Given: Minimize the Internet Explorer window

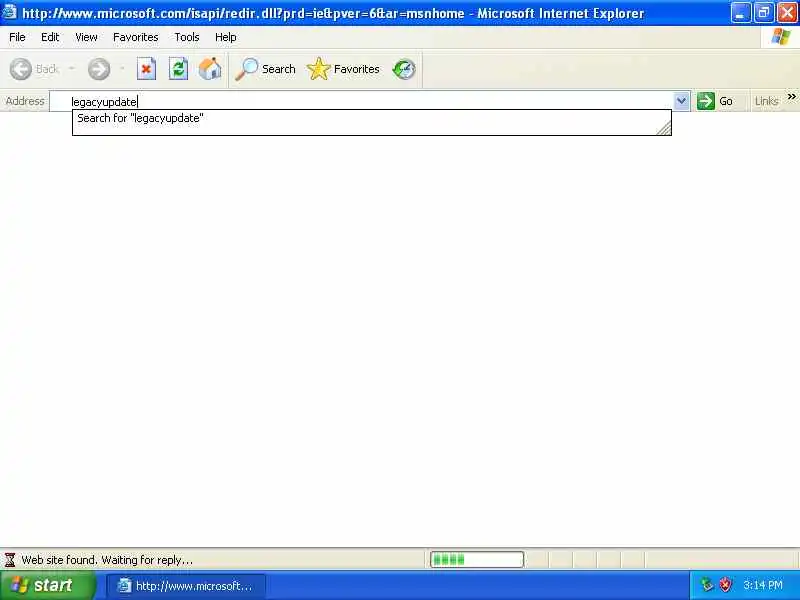Looking at the screenshot, I should [740, 13].
